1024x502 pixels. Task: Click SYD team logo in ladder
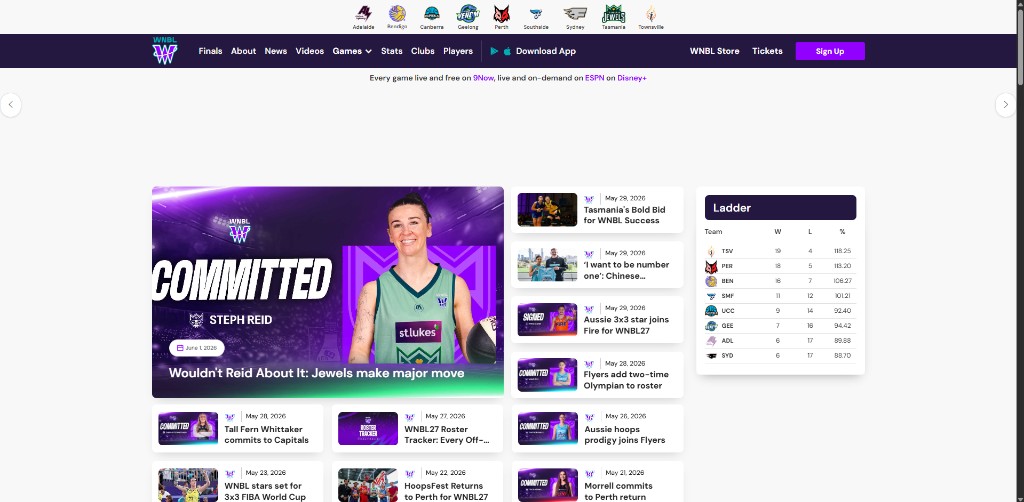(711, 356)
